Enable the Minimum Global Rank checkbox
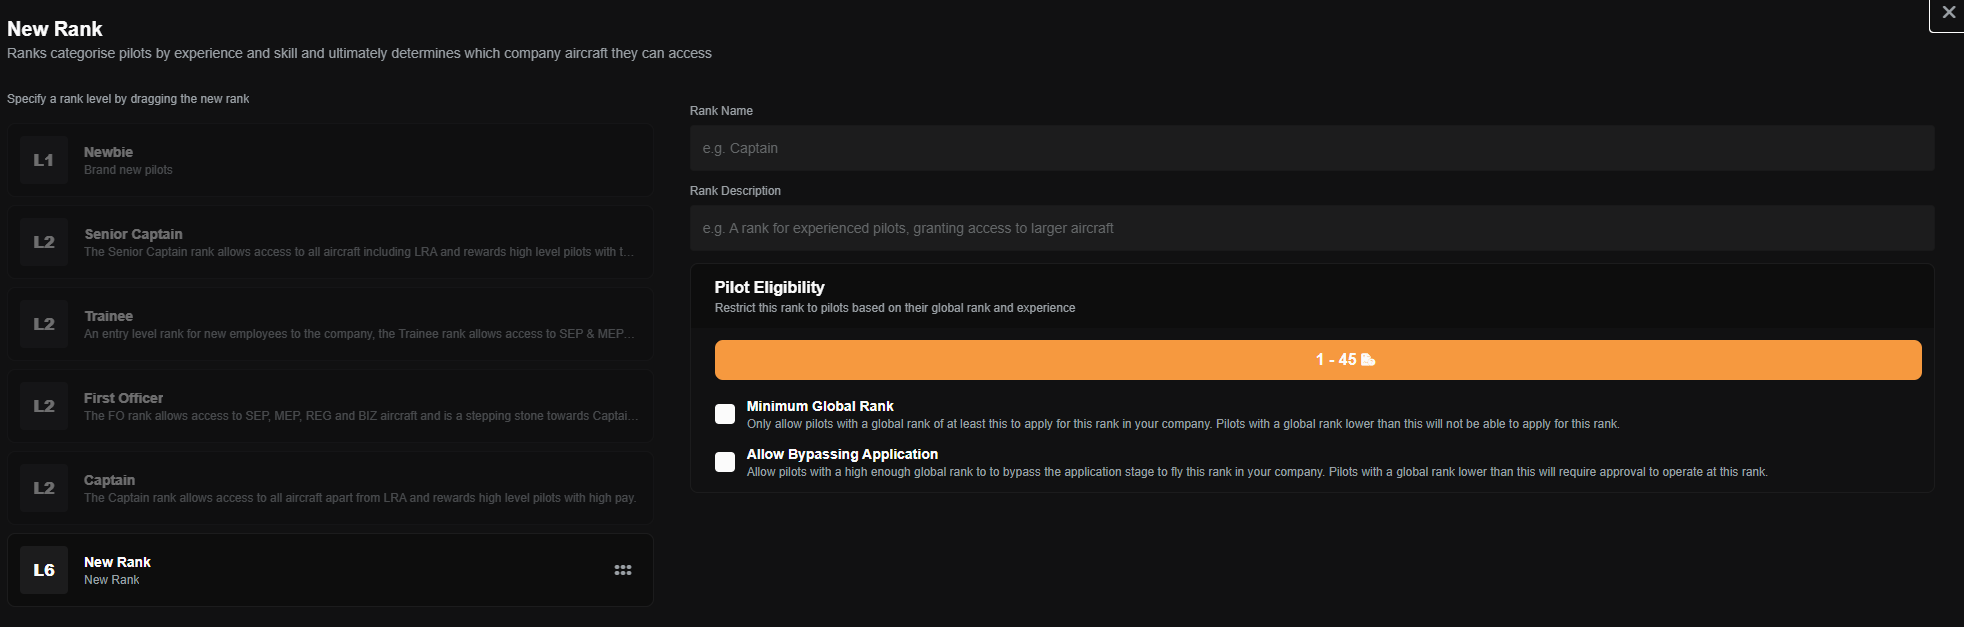The width and height of the screenshot is (1964, 627). coord(725,414)
